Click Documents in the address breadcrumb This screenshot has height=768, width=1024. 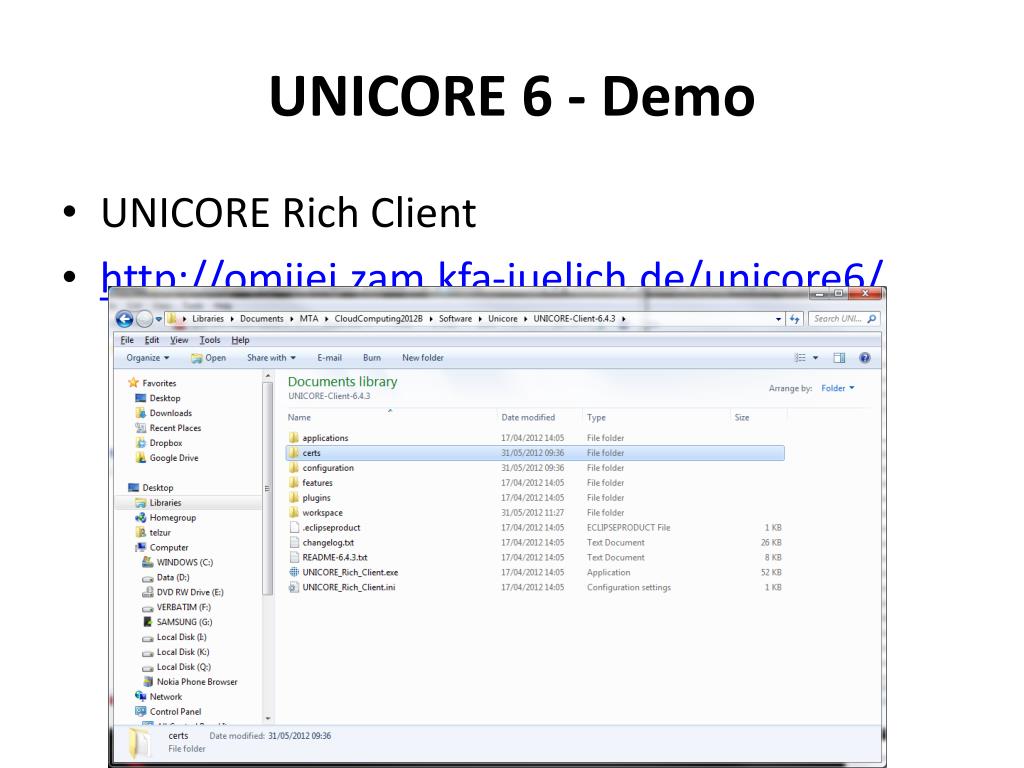tap(261, 319)
